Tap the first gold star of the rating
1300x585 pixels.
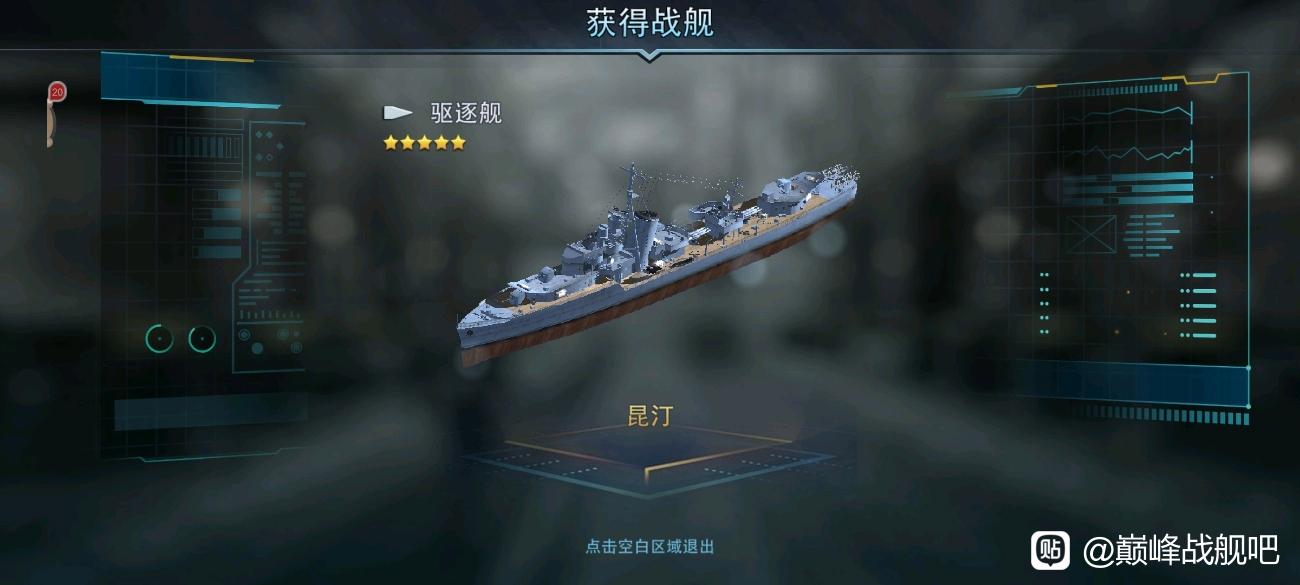tap(391, 143)
